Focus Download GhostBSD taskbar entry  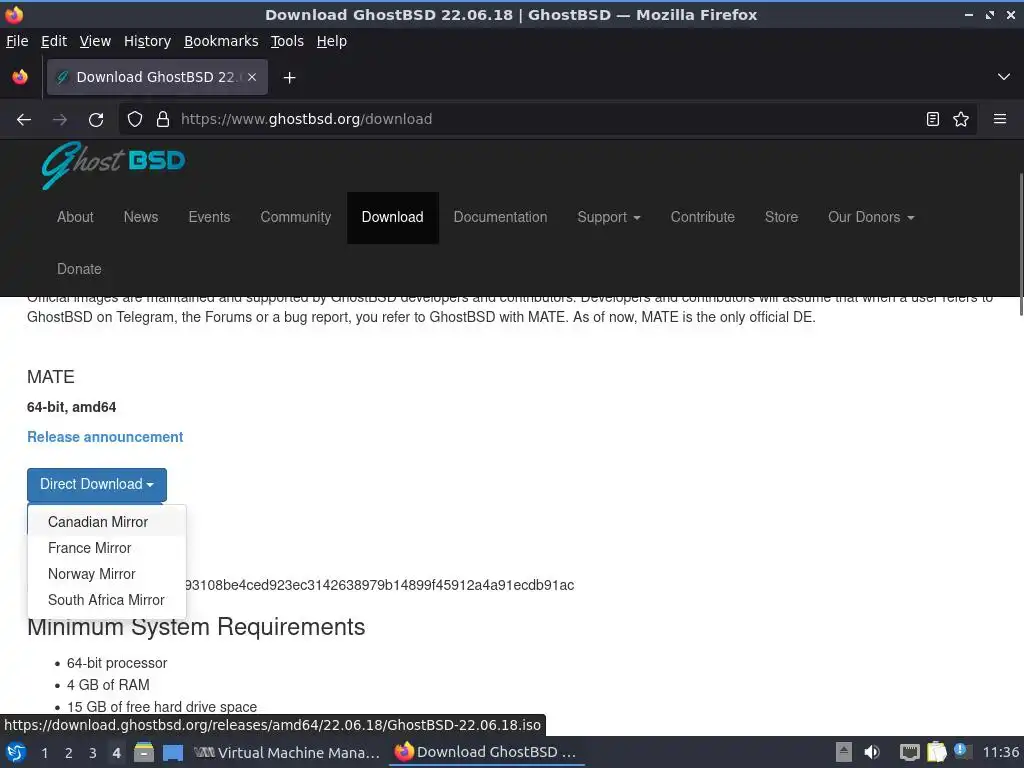487,753
